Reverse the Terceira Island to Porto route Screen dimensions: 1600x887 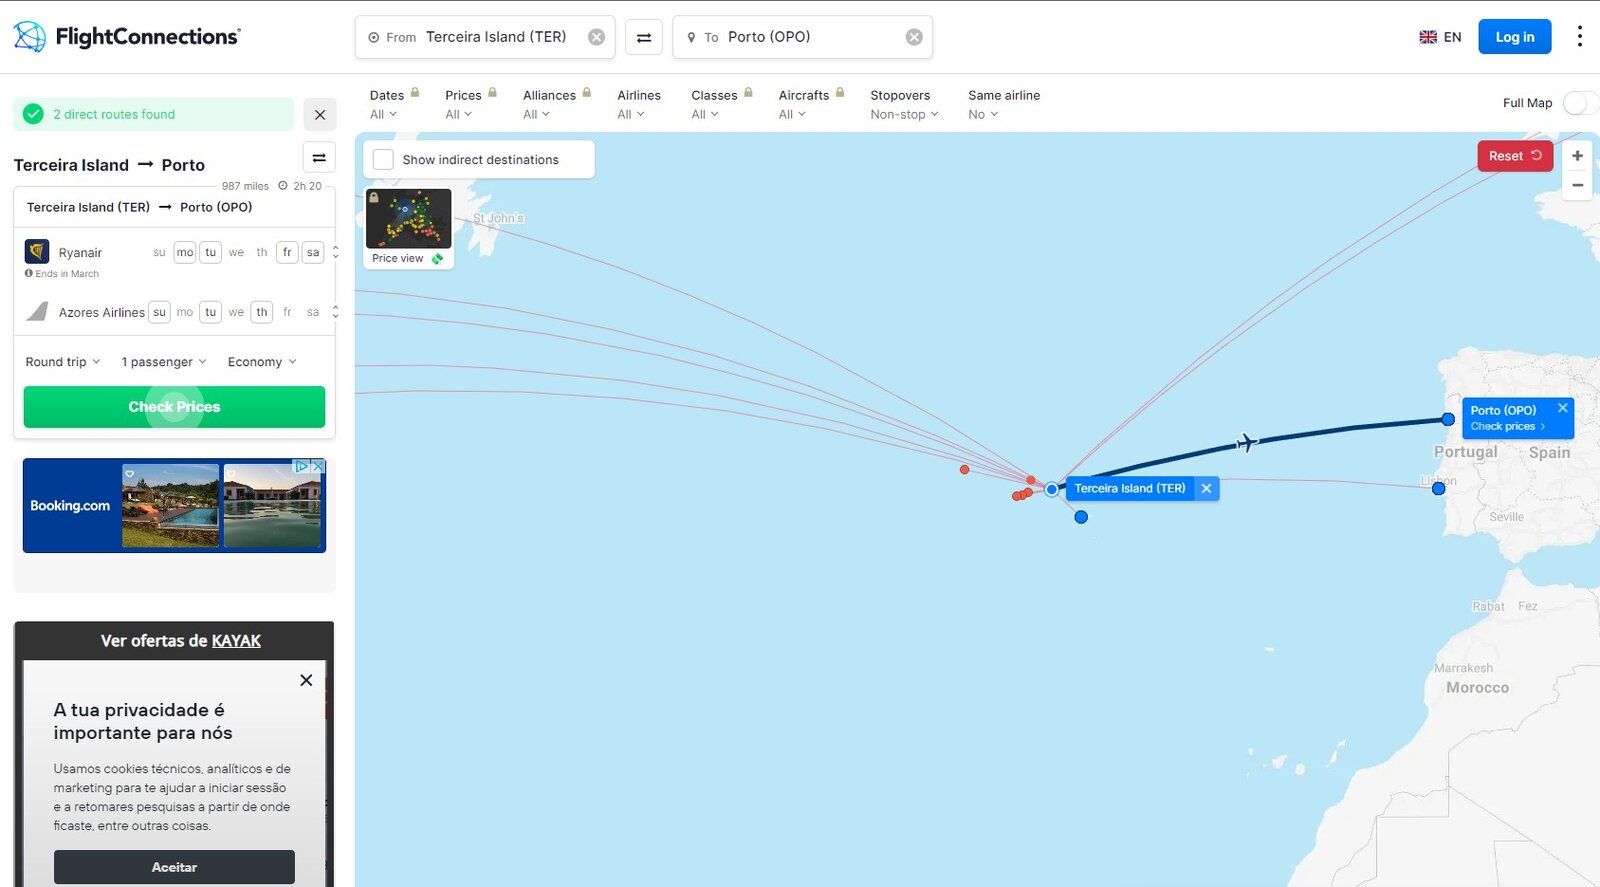319,158
